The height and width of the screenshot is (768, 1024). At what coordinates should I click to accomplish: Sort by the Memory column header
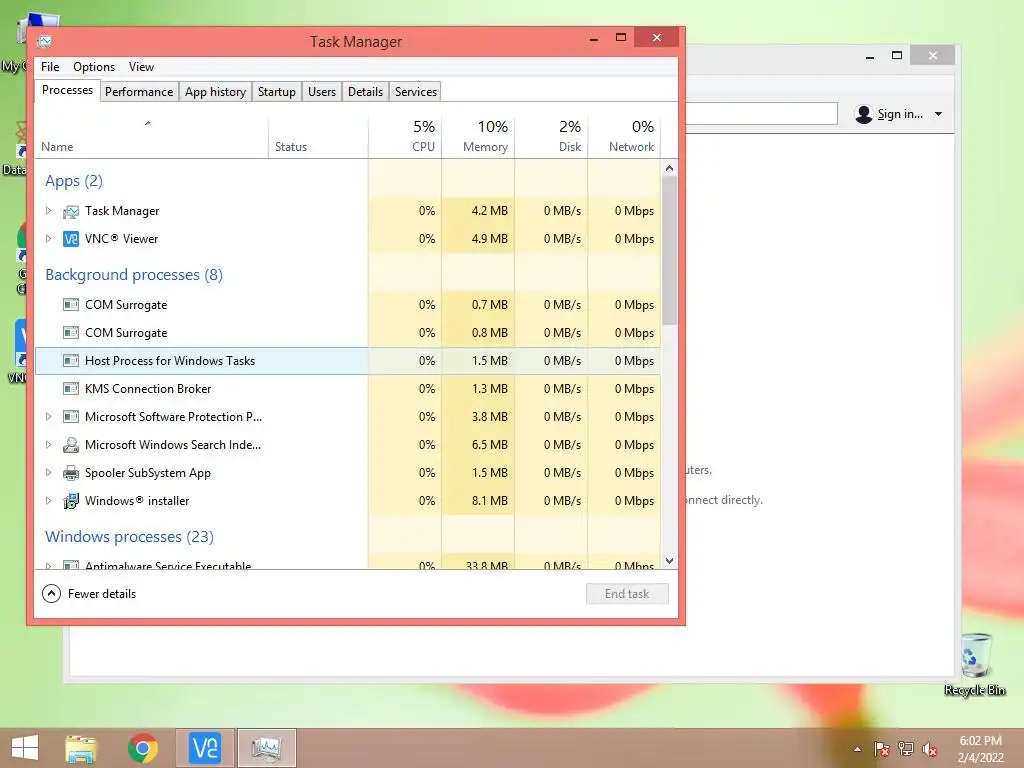[478, 138]
